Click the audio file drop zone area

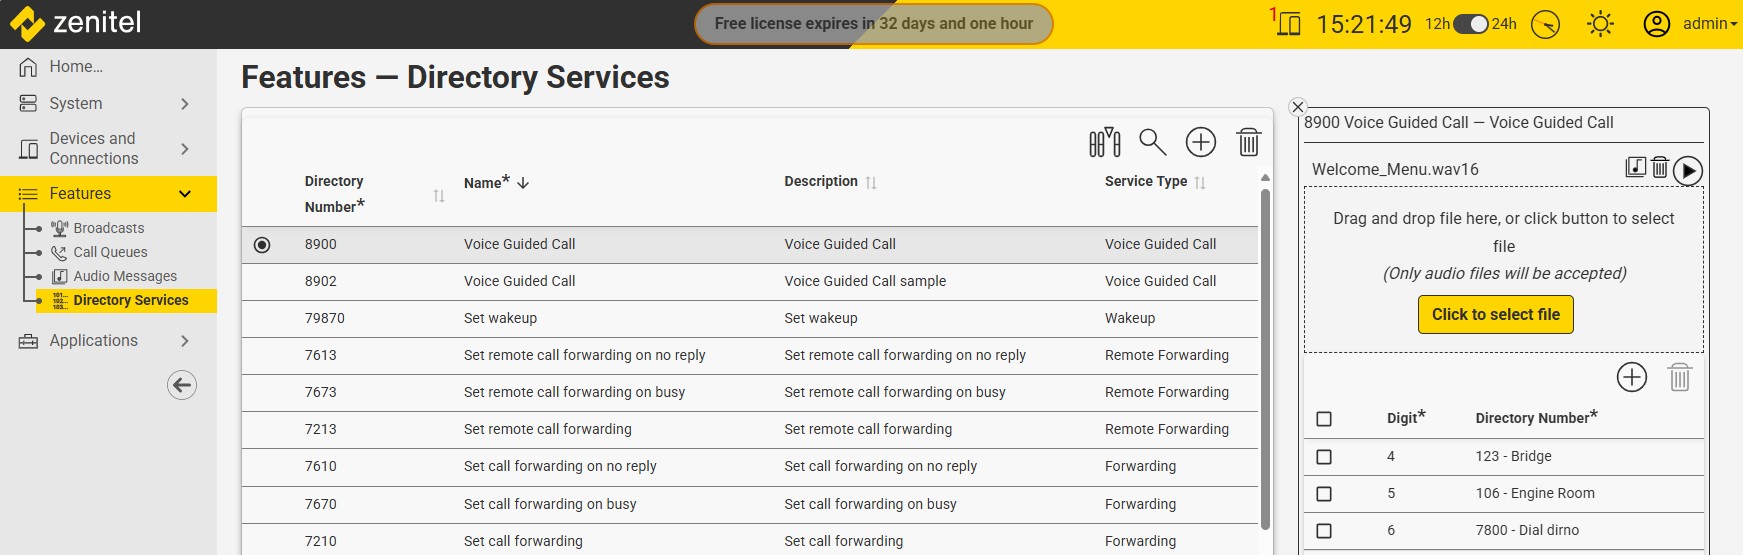point(1504,269)
